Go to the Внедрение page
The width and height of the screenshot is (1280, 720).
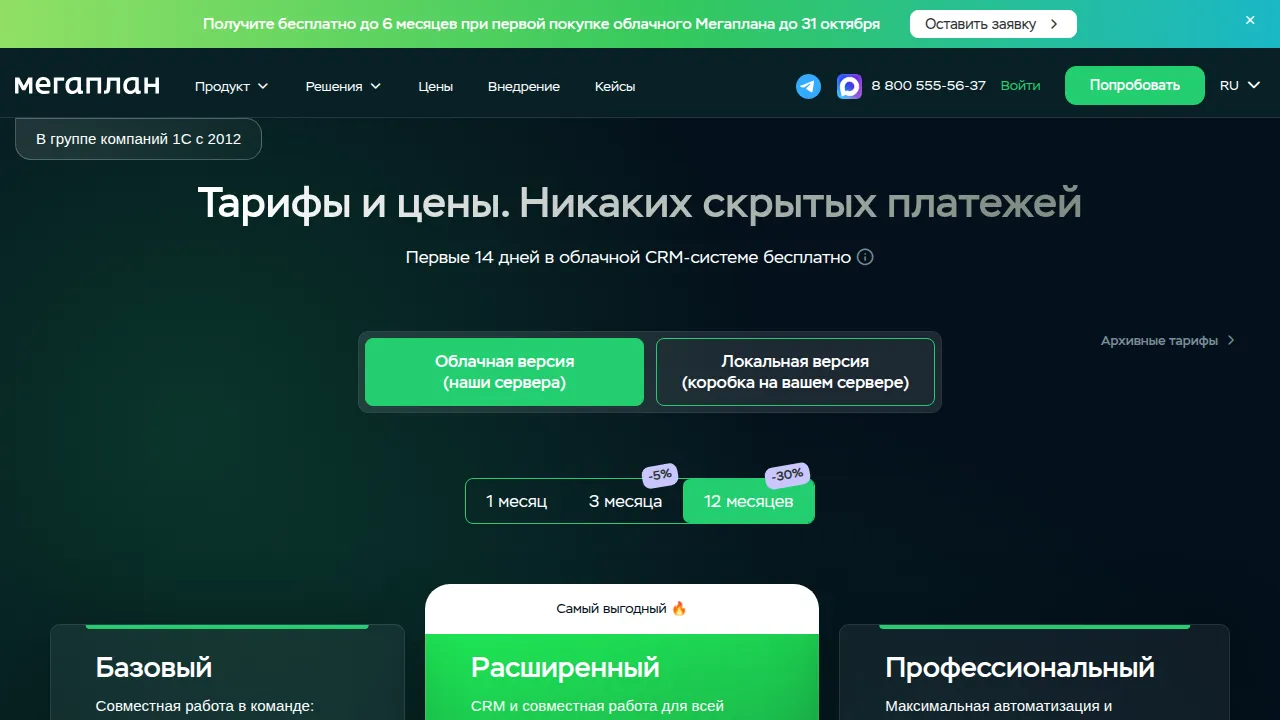[524, 86]
